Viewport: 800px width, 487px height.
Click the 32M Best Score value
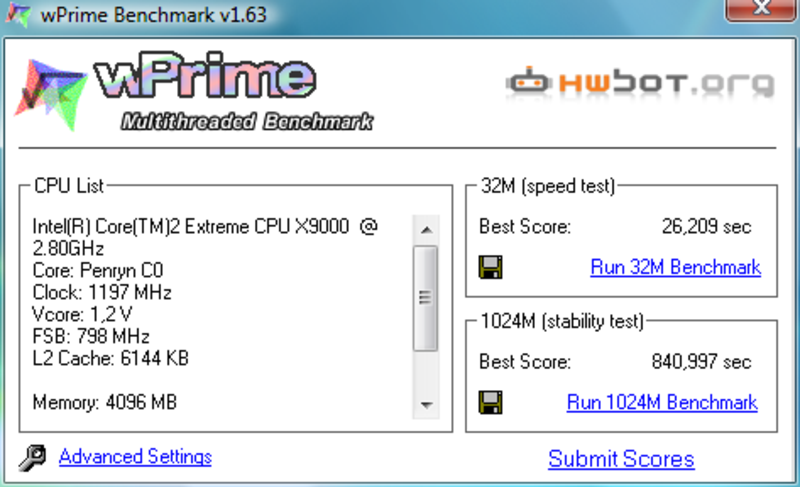707,226
